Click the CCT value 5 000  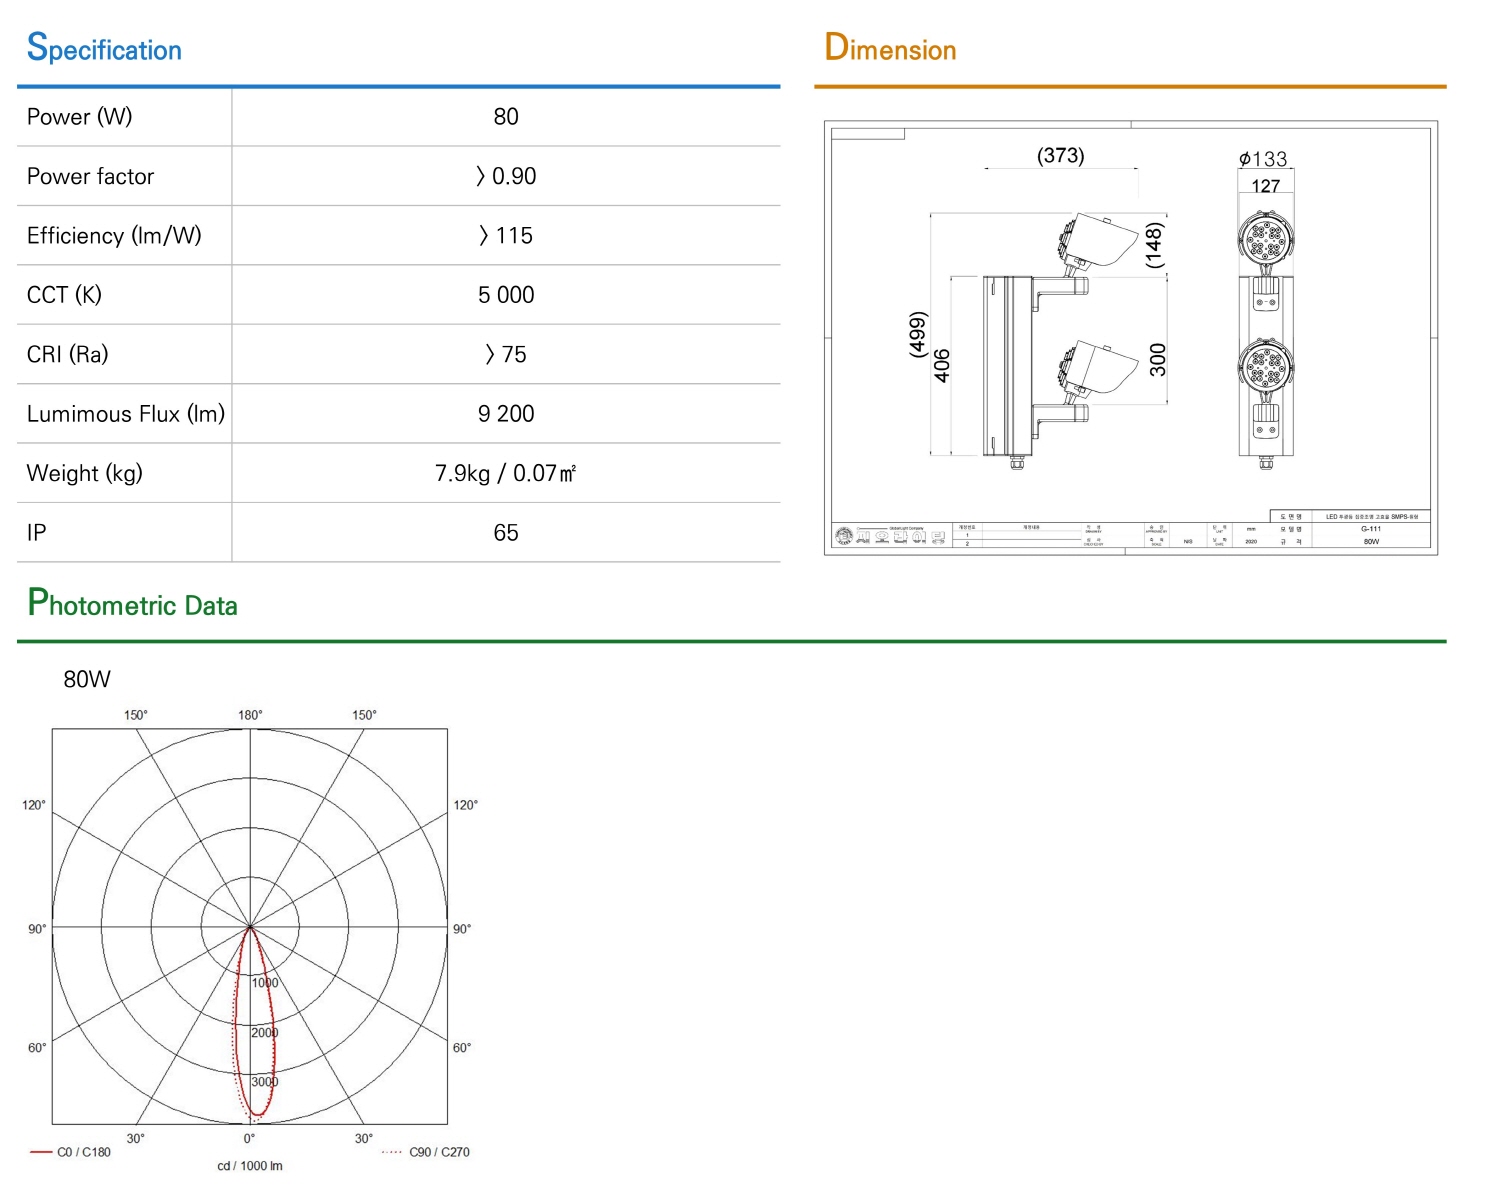tap(506, 295)
